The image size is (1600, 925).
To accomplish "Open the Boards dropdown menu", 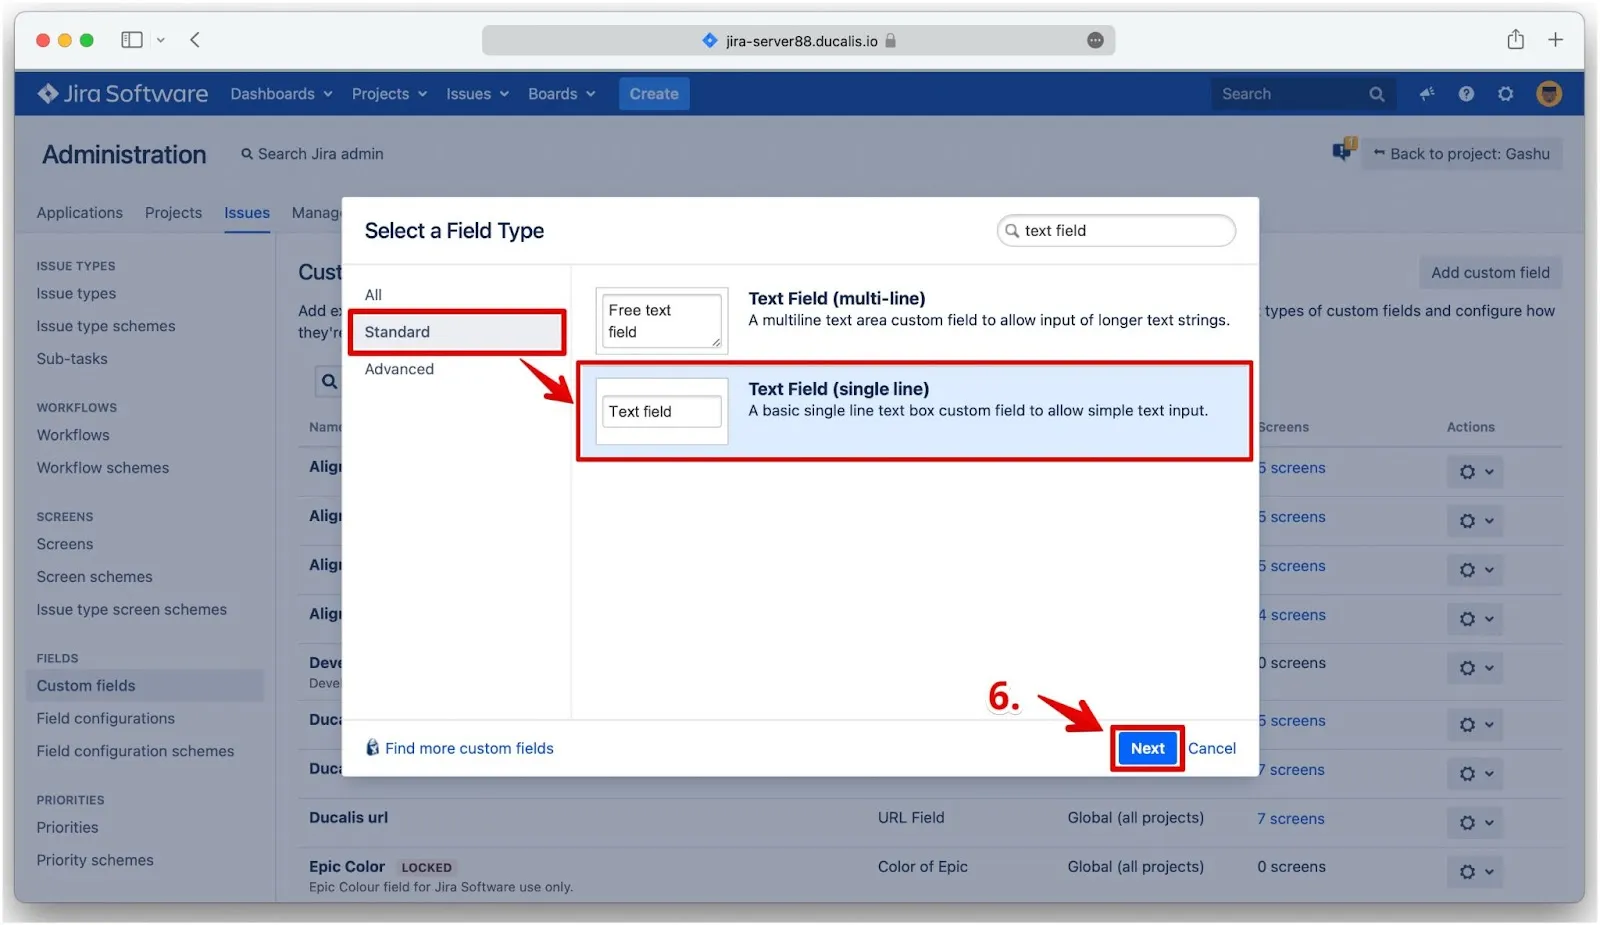I will point(561,94).
